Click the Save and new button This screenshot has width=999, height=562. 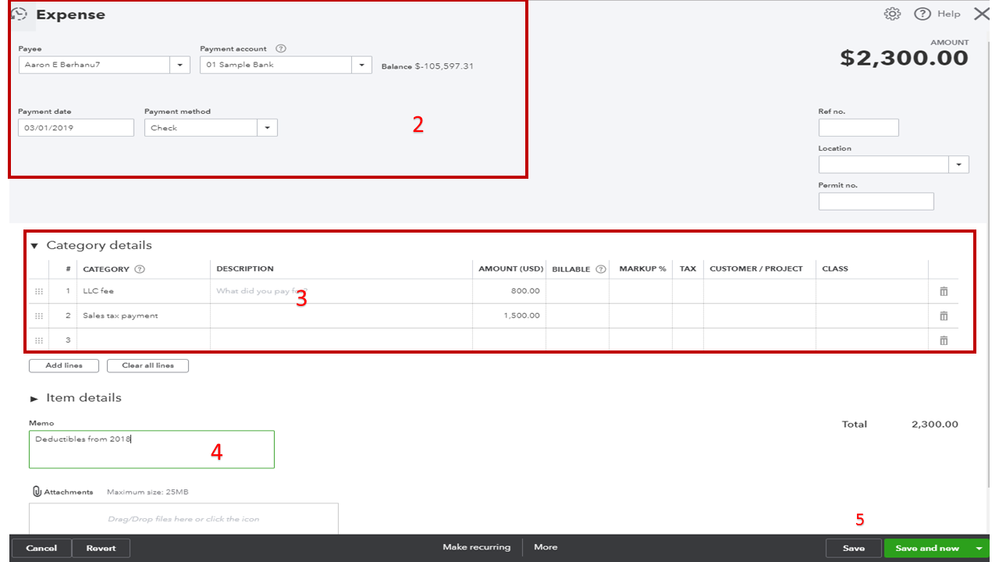coord(927,548)
